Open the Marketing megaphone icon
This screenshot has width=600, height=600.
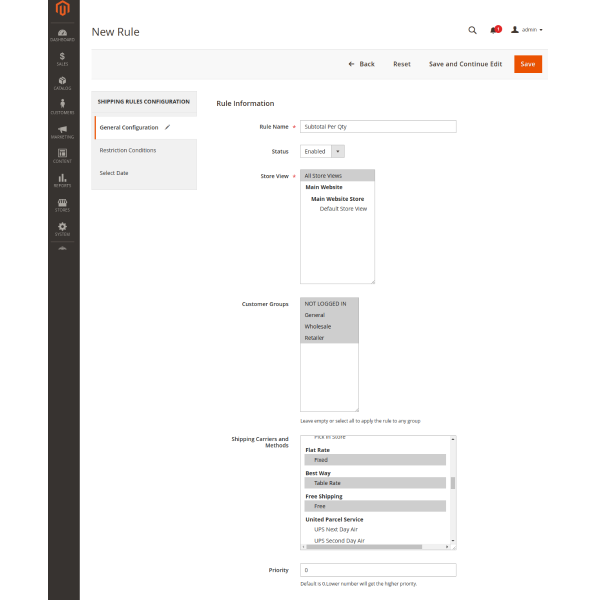62,132
